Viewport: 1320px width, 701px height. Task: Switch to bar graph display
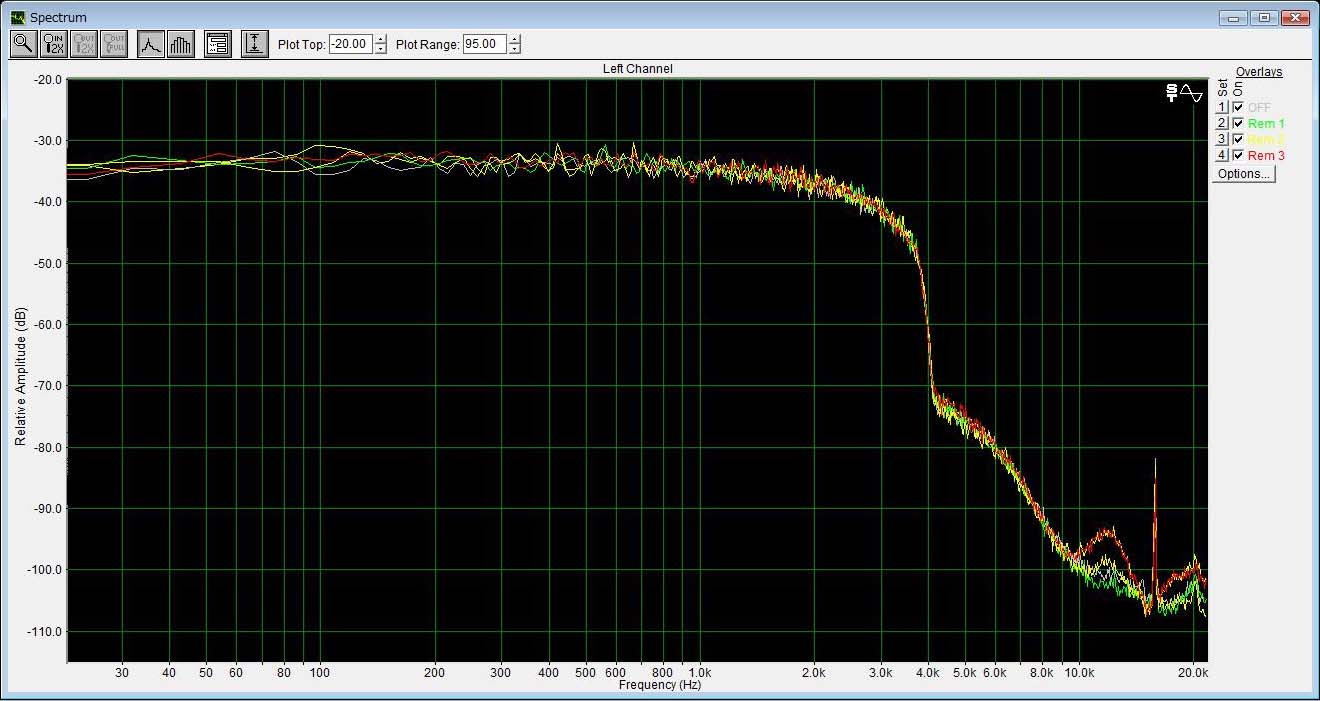(181, 44)
